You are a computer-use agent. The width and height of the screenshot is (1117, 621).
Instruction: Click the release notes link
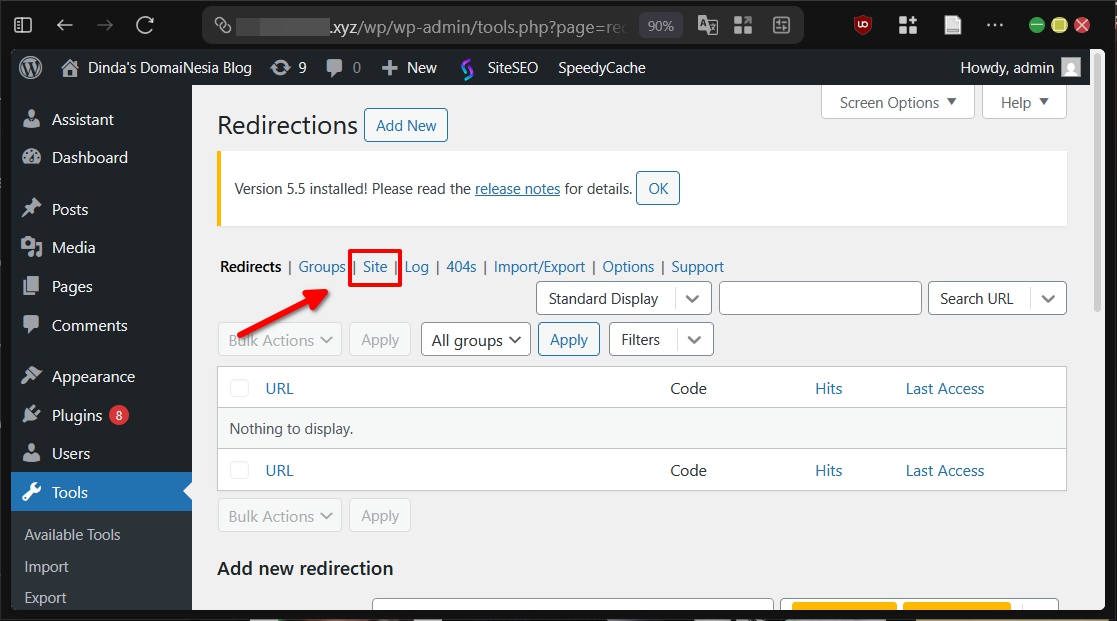click(x=517, y=187)
